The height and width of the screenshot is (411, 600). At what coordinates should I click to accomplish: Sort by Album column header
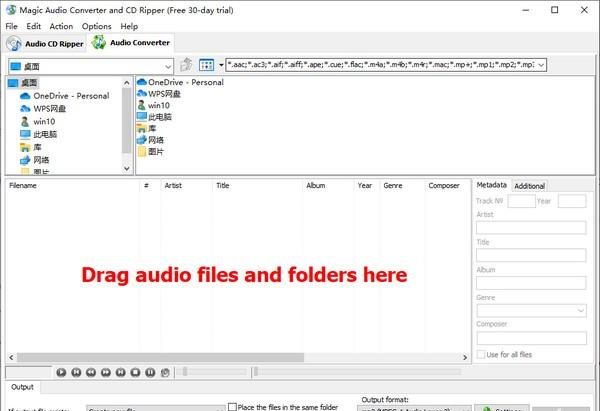(328, 186)
